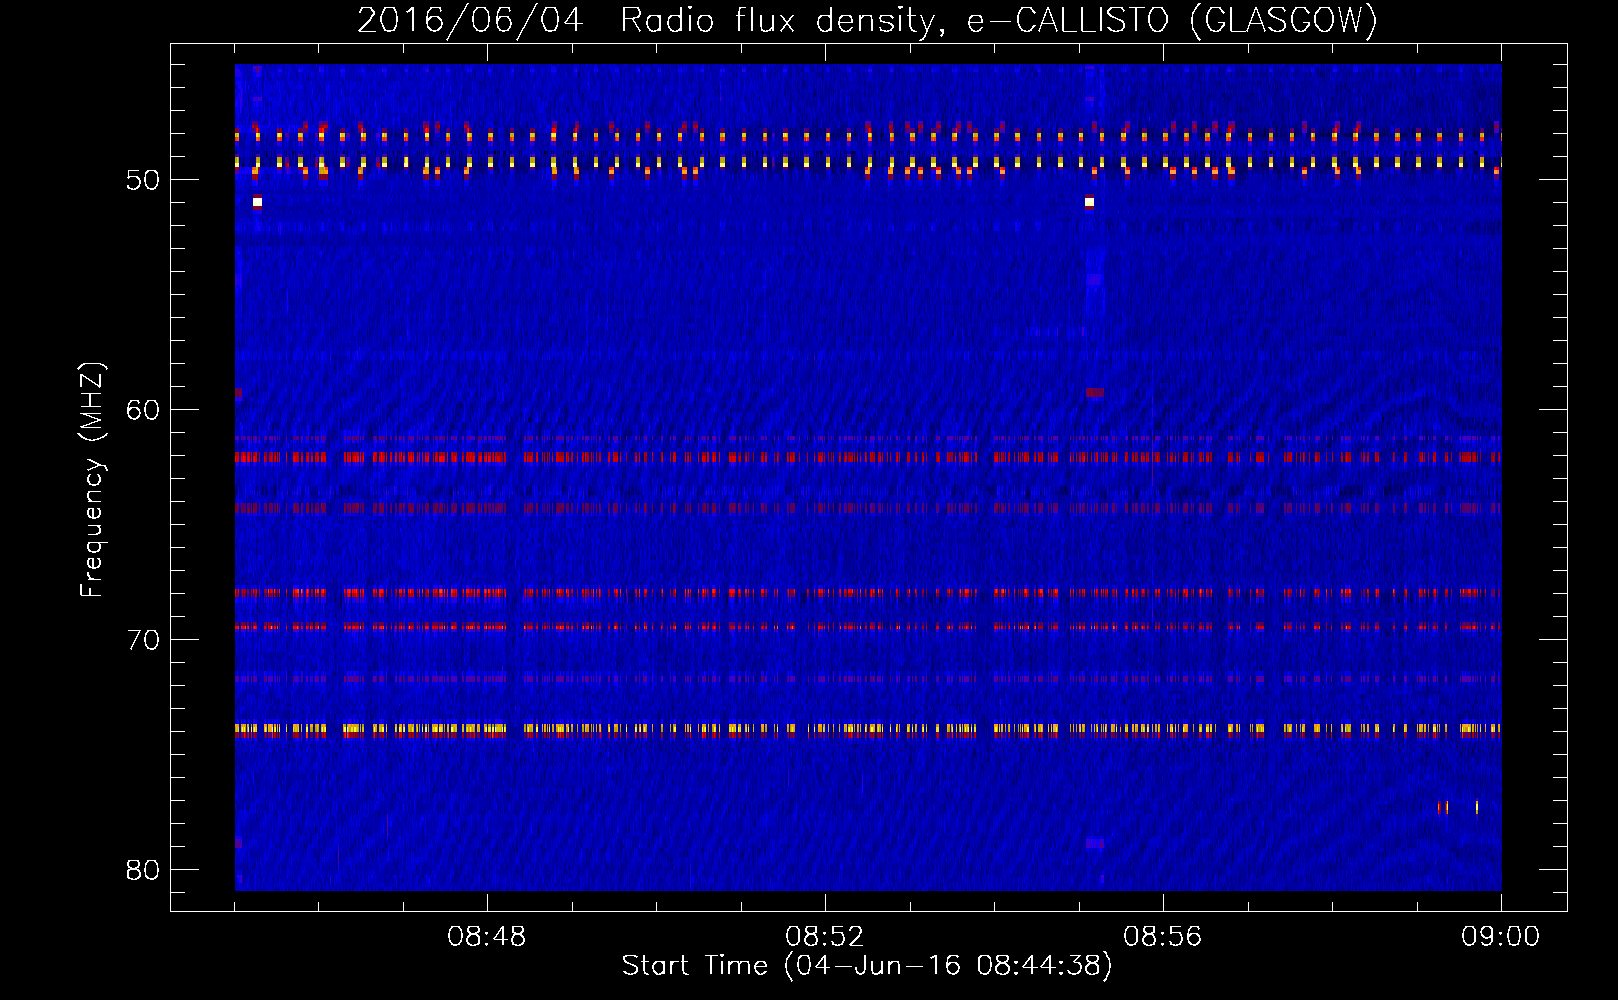Click the 'Frequency (MHZ)' axis label
Viewport: 1618px width, 1000px height.
(x=92, y=480)
